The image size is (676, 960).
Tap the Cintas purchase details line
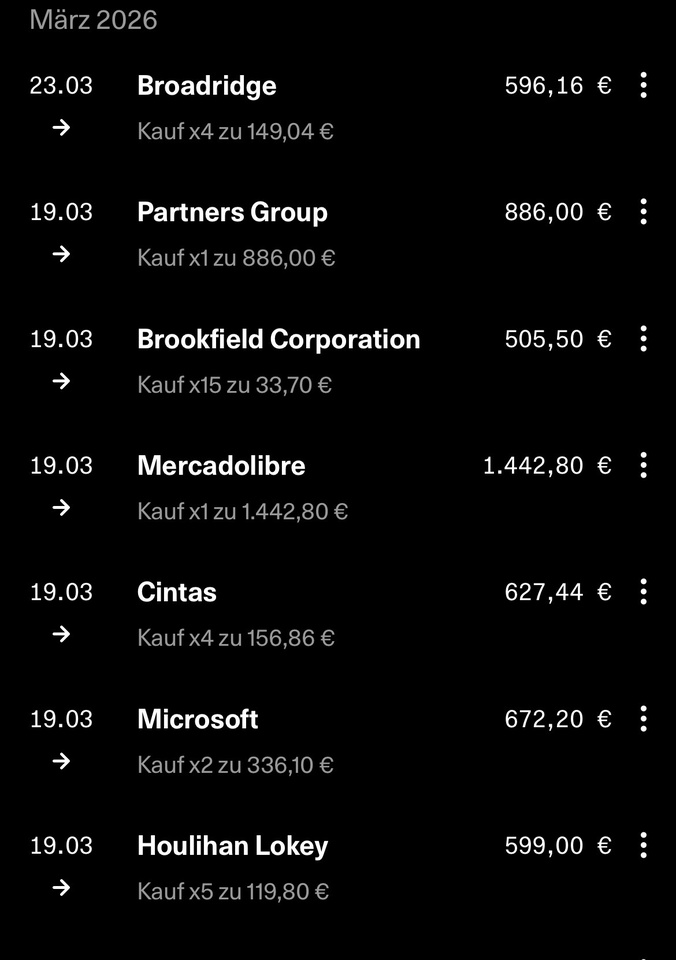236,638
